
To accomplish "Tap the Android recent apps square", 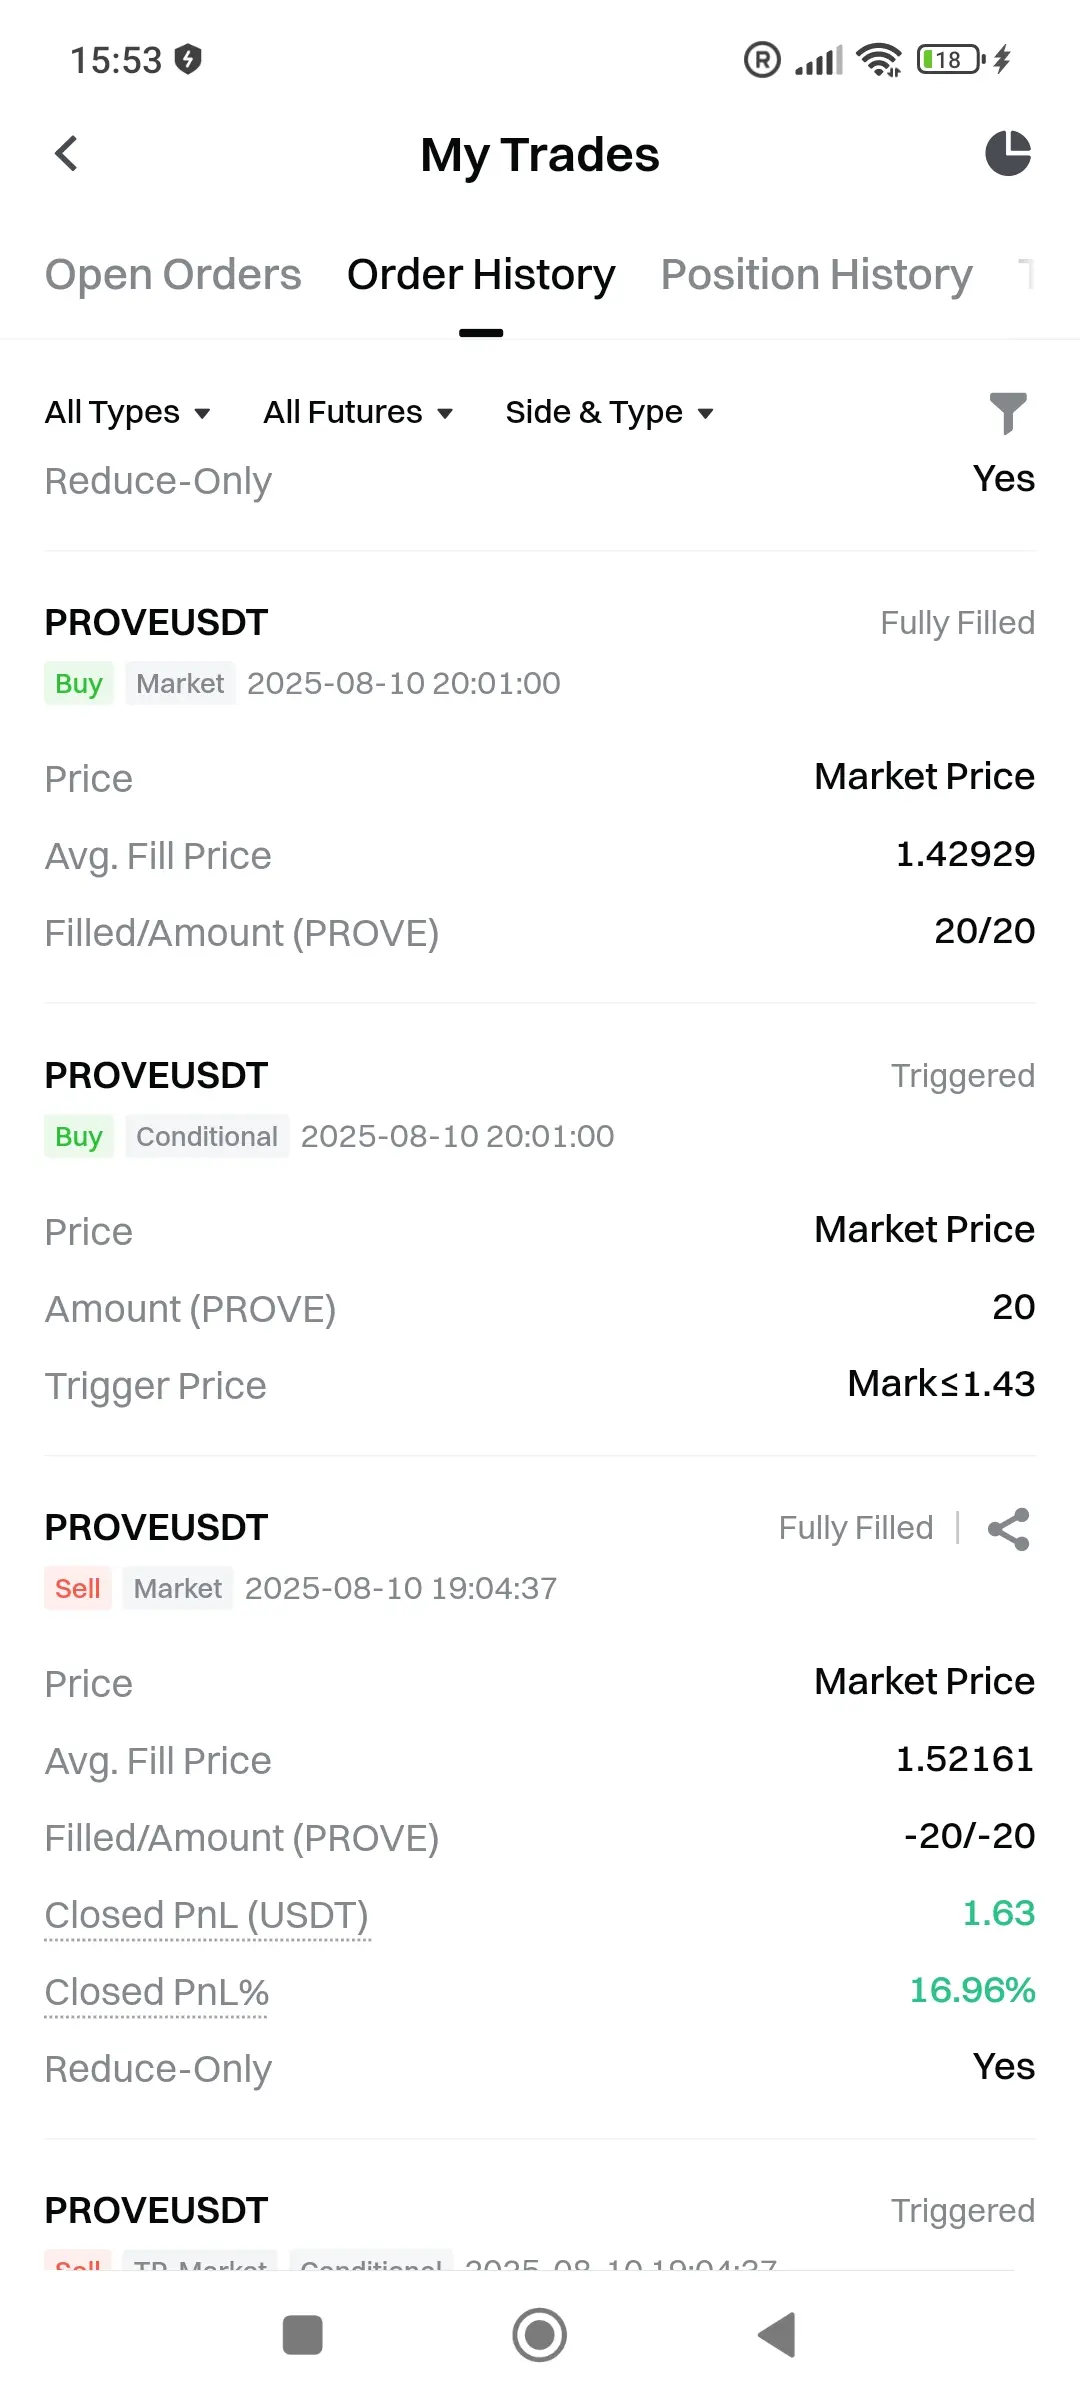I will pos(303,2335).
